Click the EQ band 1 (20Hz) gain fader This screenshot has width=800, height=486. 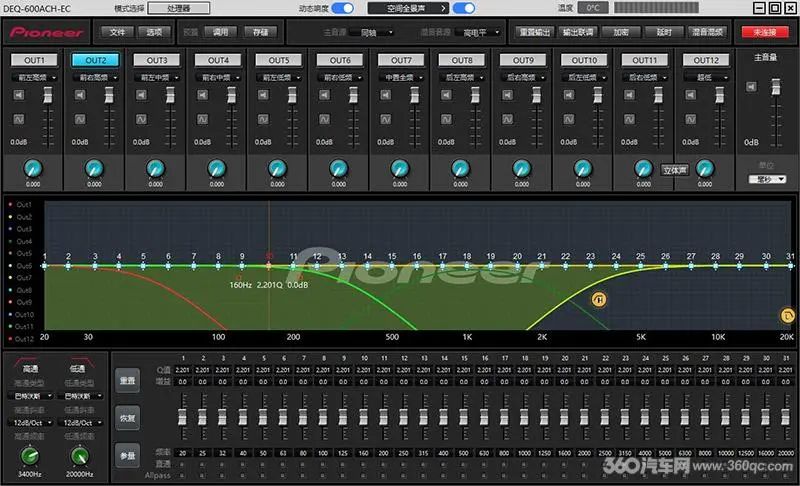pyautogui.click(x=182, y=417)
